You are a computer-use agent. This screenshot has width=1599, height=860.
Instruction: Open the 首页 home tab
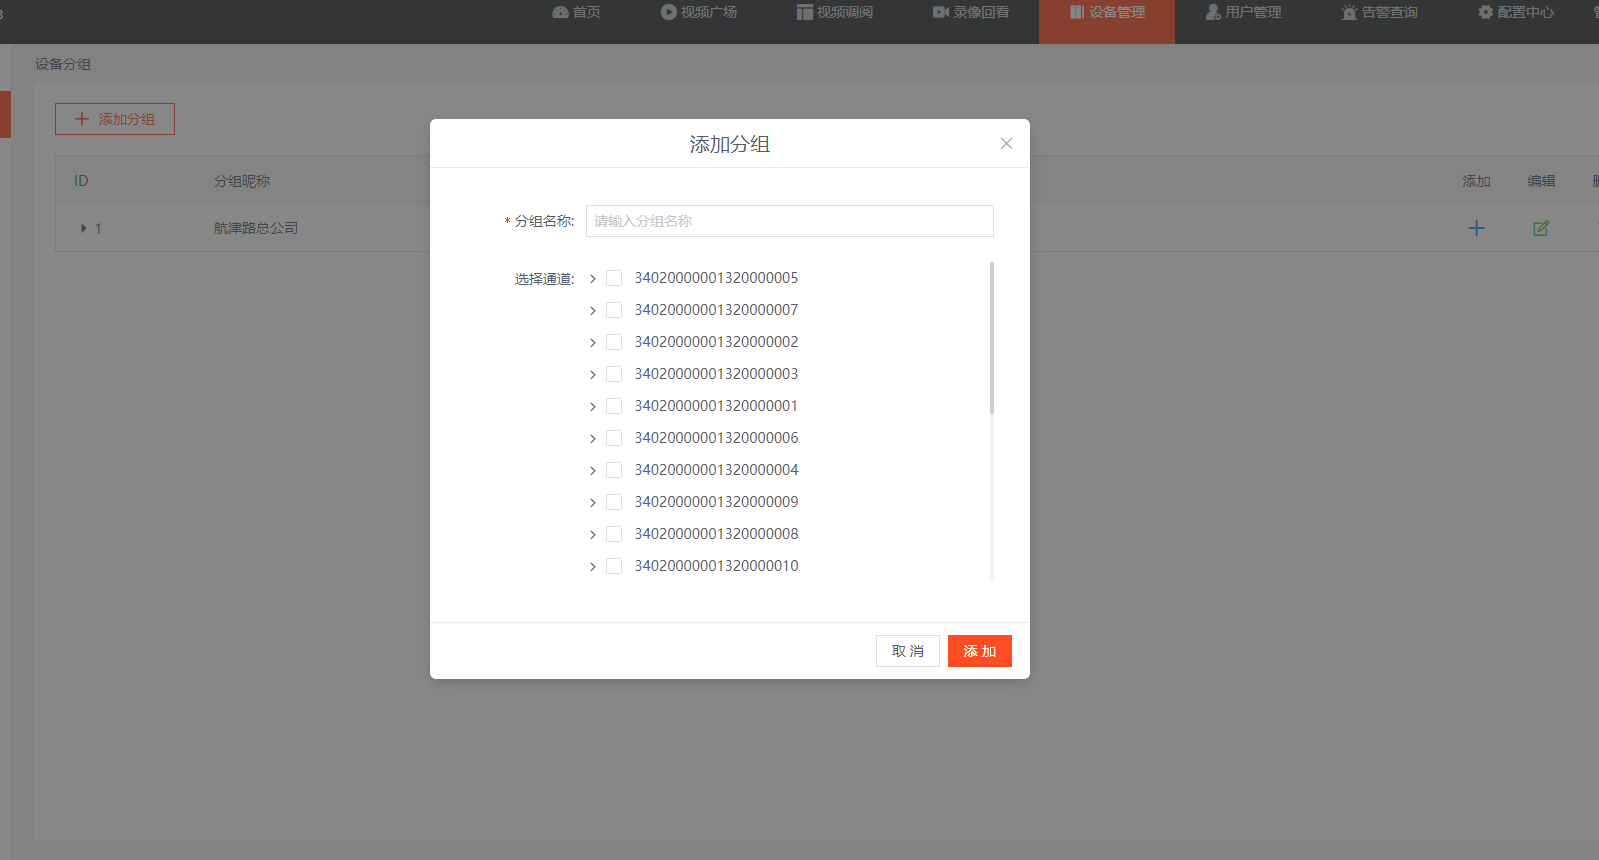[577, 12]
